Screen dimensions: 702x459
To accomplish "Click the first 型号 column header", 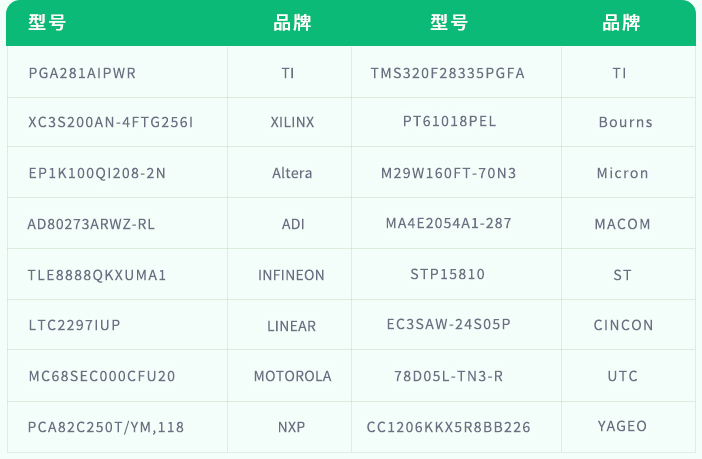I will [47, 22].
